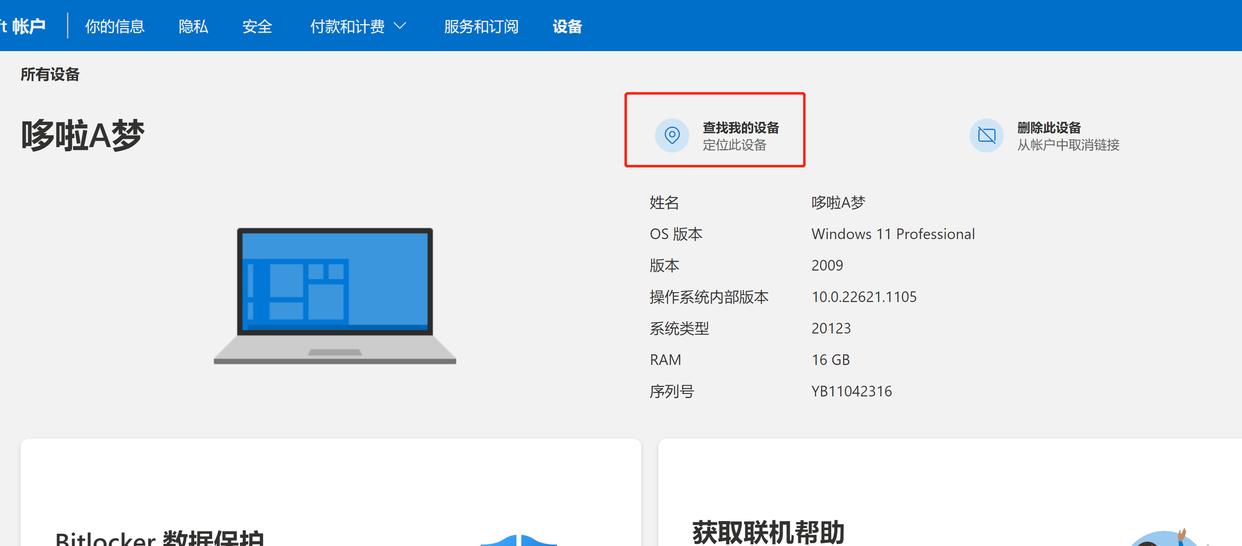Image resolution: width=1242 pixels, height=546 pixels.
Task: Click the 查找我的设备 link
Action: pyautogui.click(x=741, y=127)
